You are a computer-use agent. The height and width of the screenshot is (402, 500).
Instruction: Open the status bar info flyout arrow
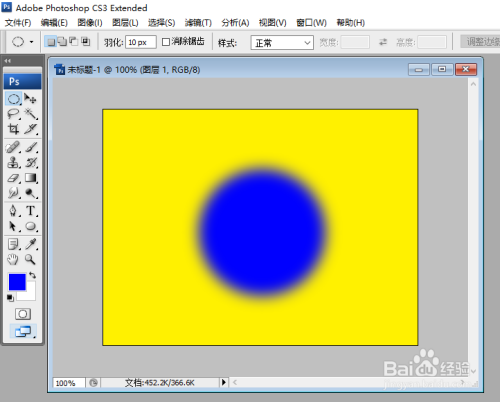tap(224, 382)
